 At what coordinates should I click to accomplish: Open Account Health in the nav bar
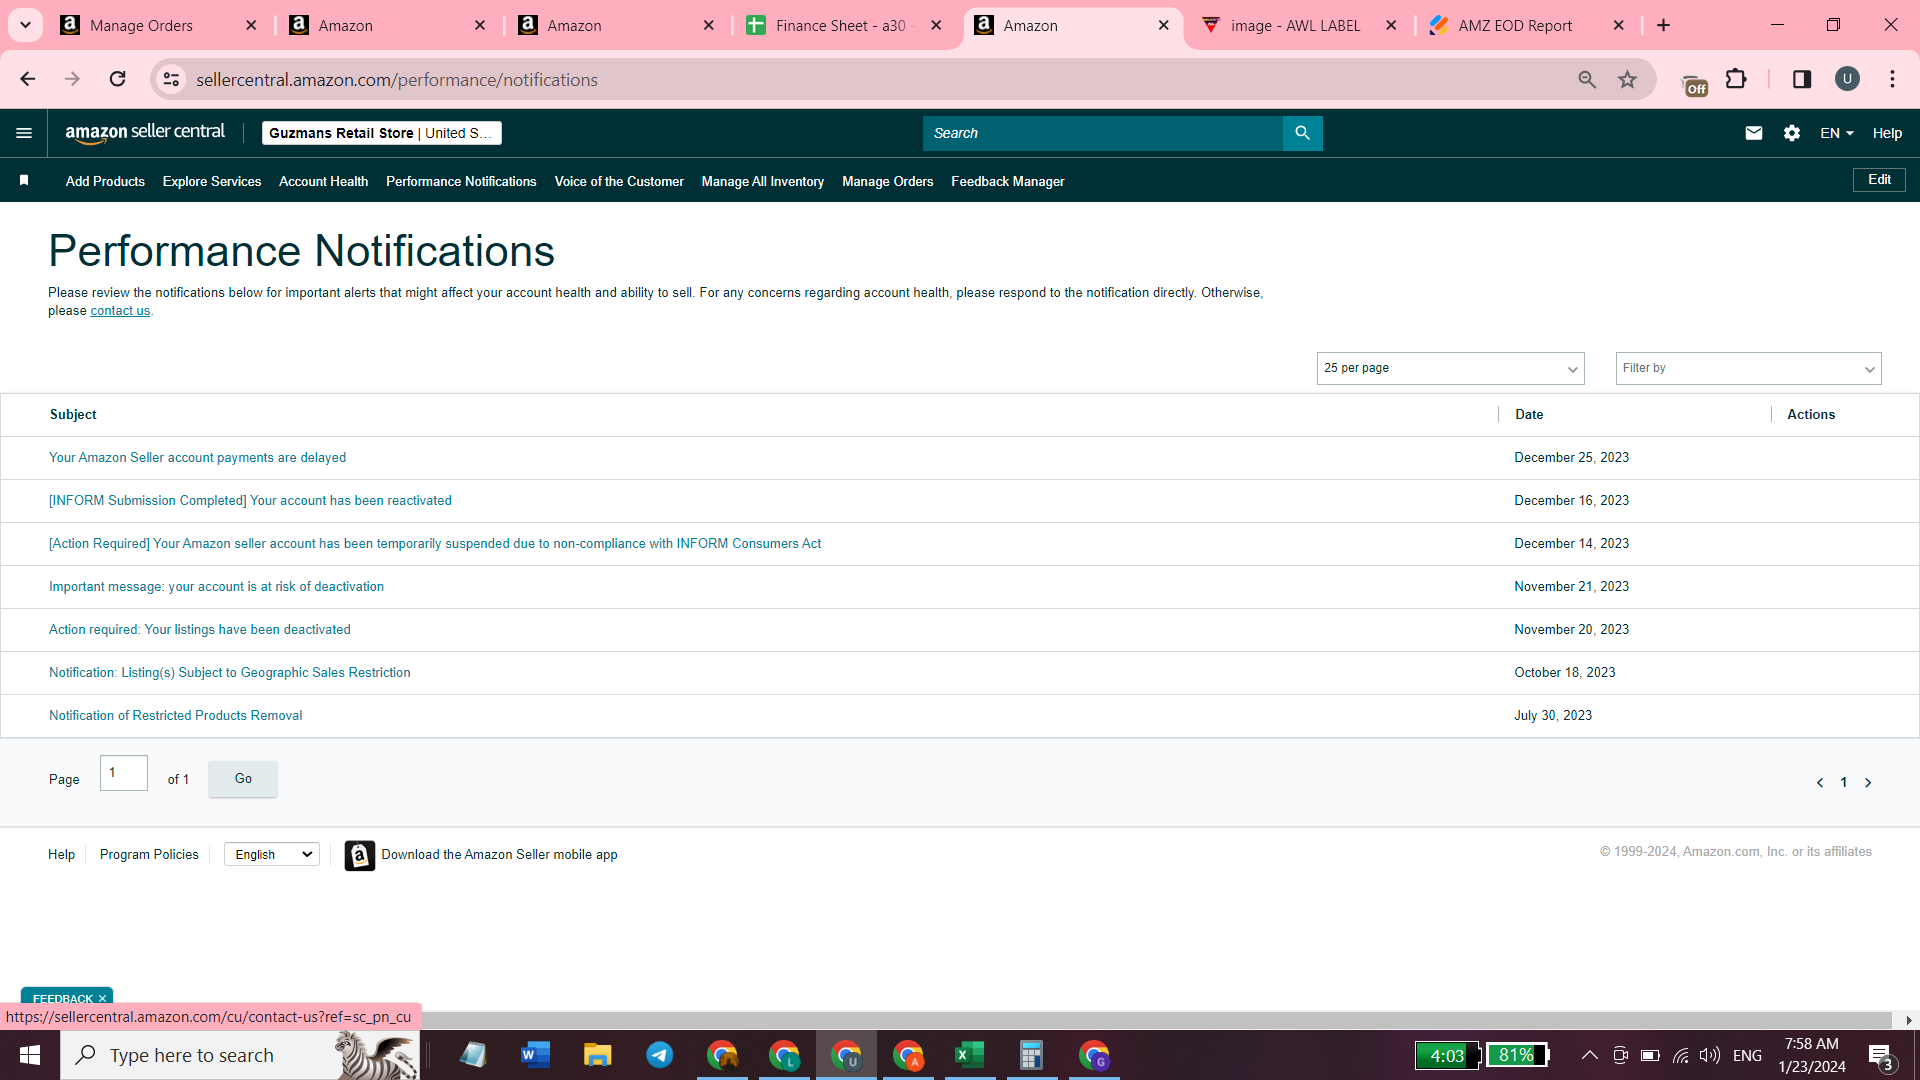[323, 181]
